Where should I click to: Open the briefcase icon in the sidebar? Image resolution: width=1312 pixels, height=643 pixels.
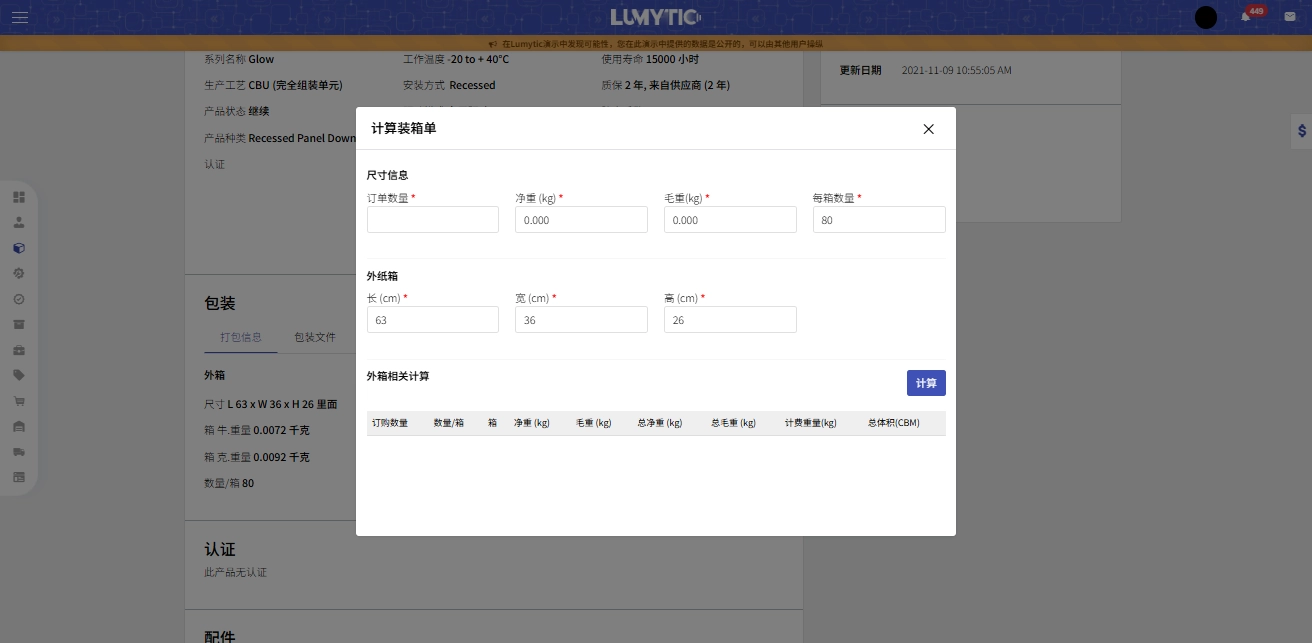pos(19,350)
